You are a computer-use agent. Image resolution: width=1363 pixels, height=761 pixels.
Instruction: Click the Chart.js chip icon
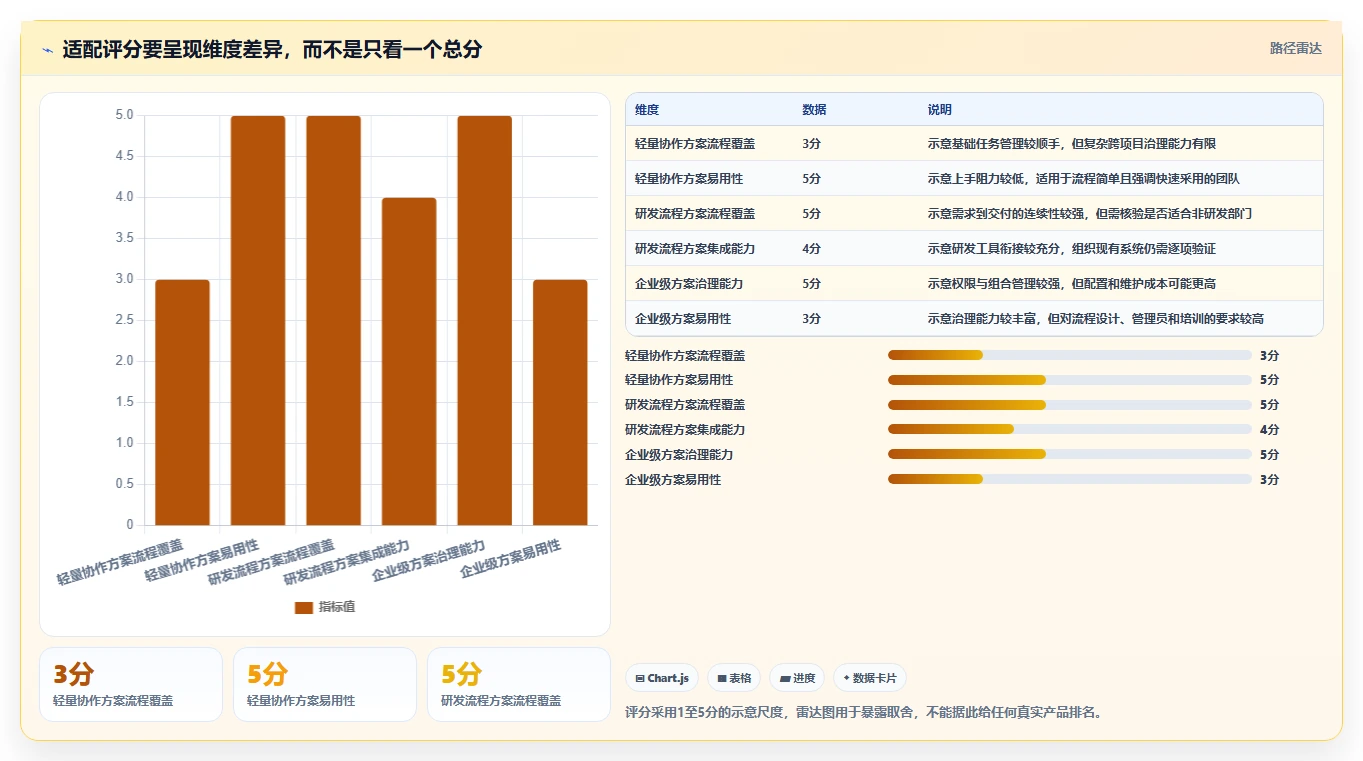tap(640, 678)
